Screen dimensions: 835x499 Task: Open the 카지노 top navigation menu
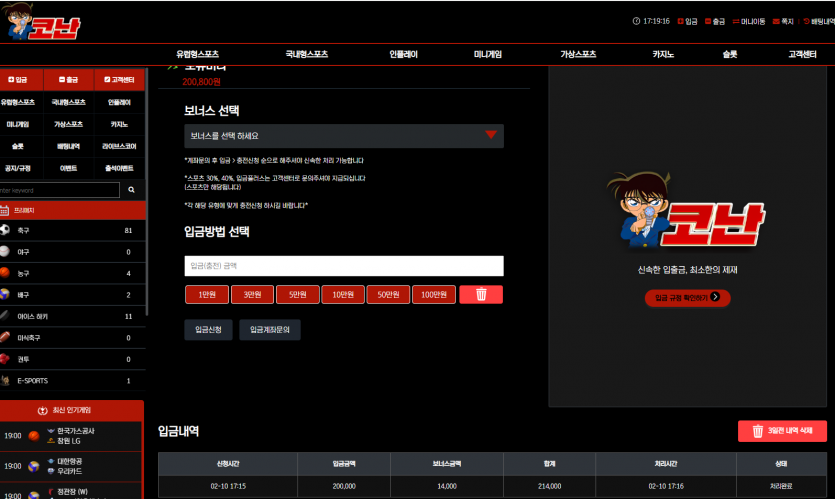click(x=663, y=54)
